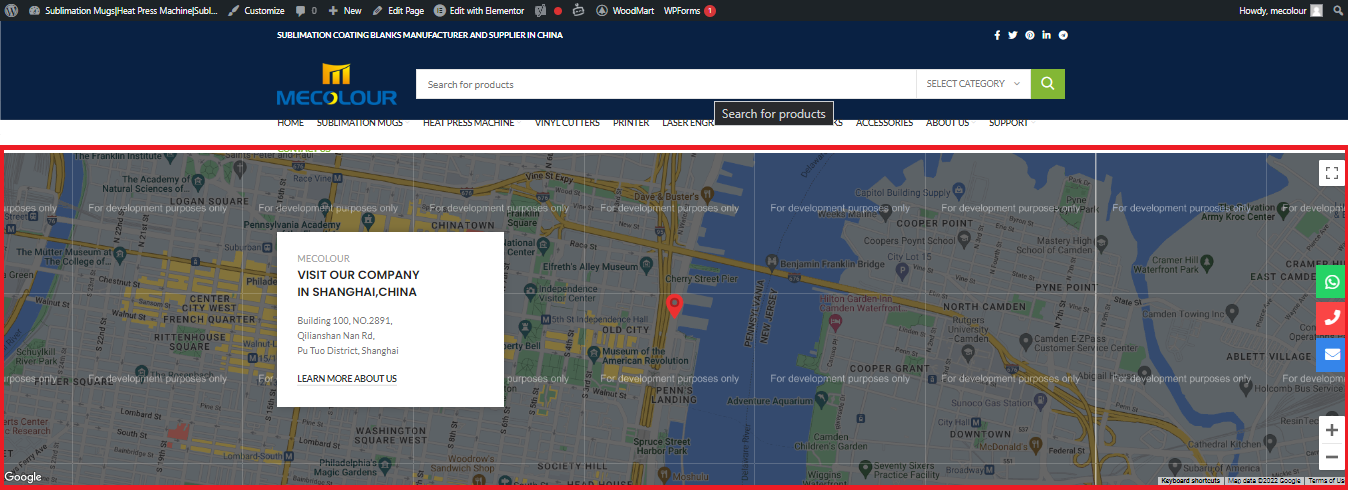
Task: Open the Pinterest social link
Action: [1030, 35]
